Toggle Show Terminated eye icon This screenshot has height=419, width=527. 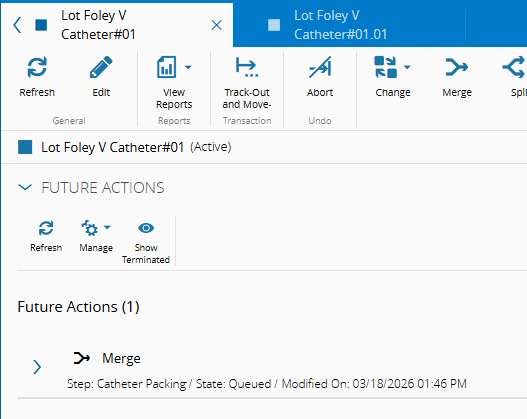click(146, 228)
